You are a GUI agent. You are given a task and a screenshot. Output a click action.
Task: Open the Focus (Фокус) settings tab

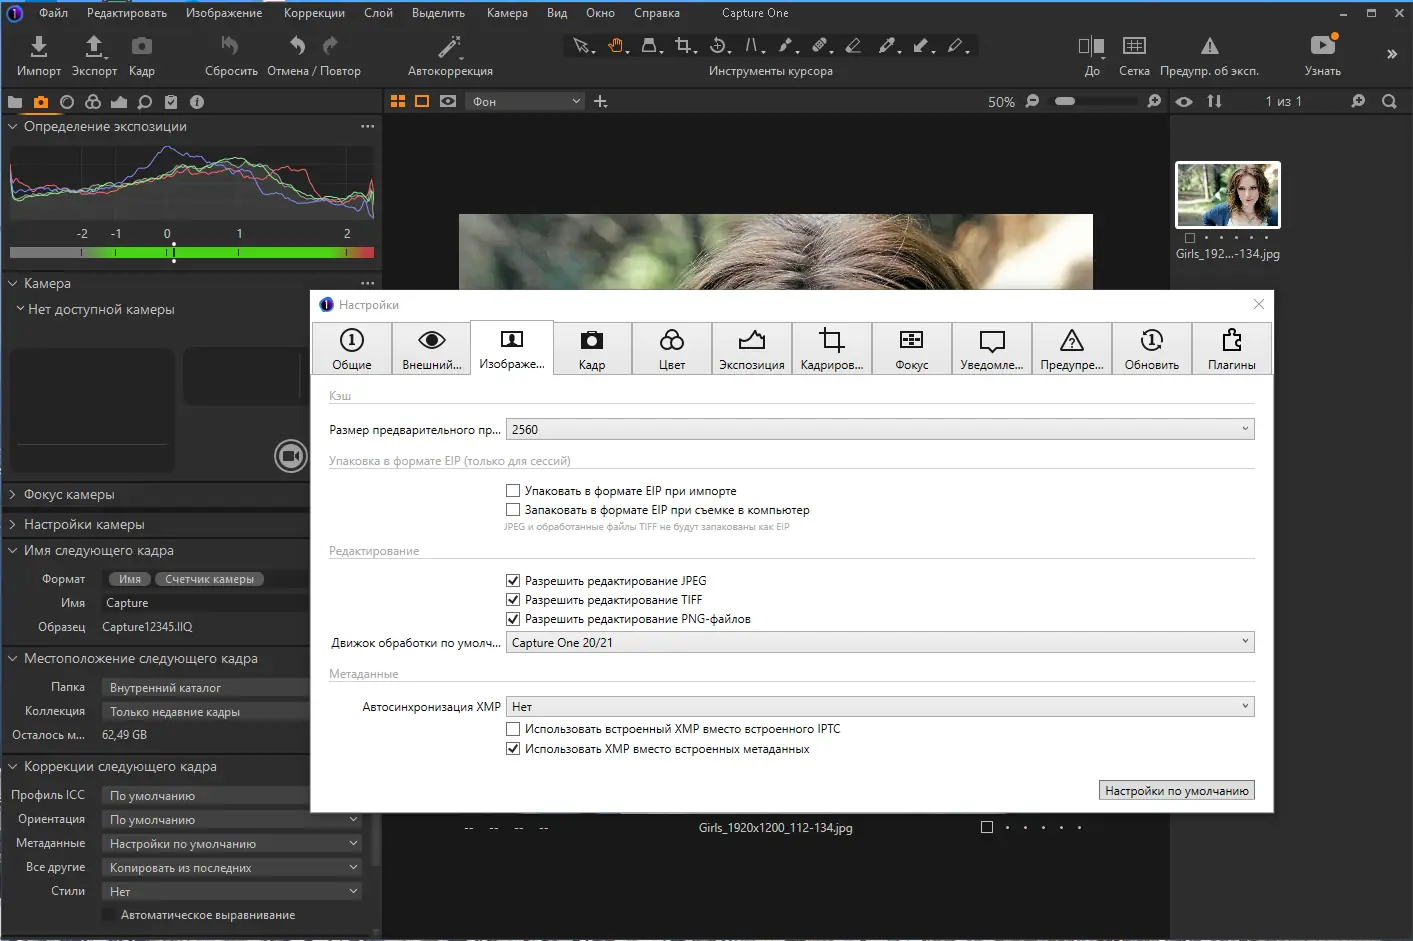coord(911,349)
